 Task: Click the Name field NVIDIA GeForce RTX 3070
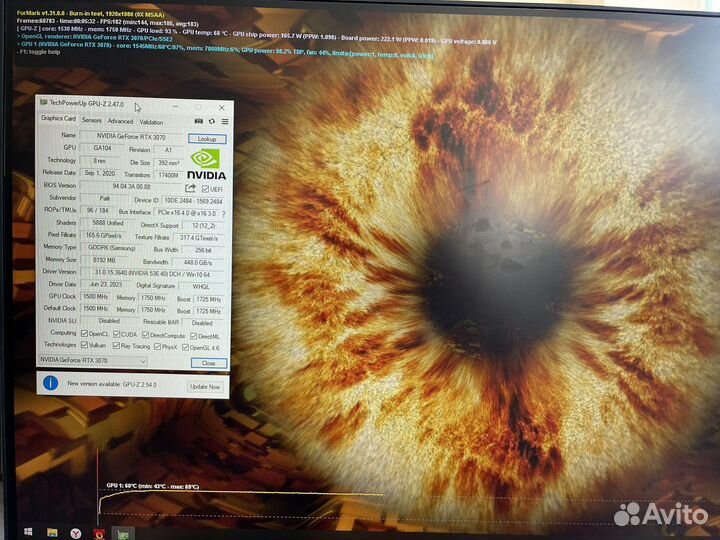coord(131,136)
